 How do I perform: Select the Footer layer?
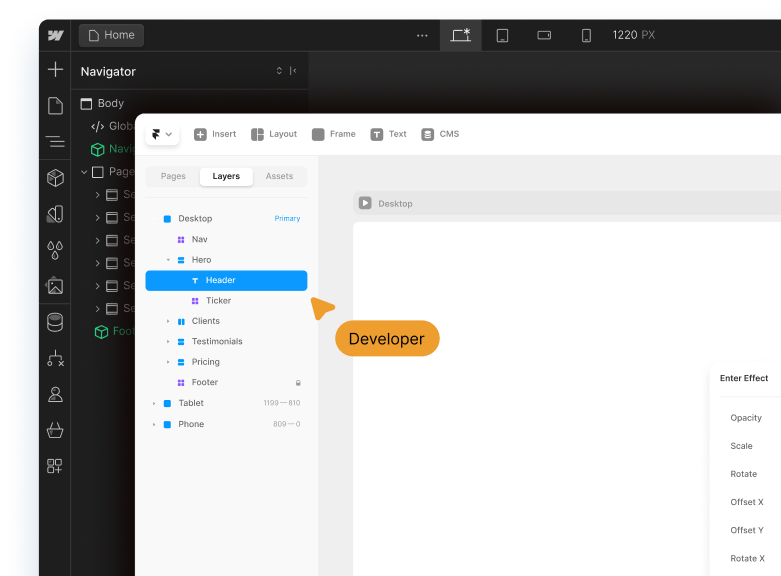(x=205, y=383)
